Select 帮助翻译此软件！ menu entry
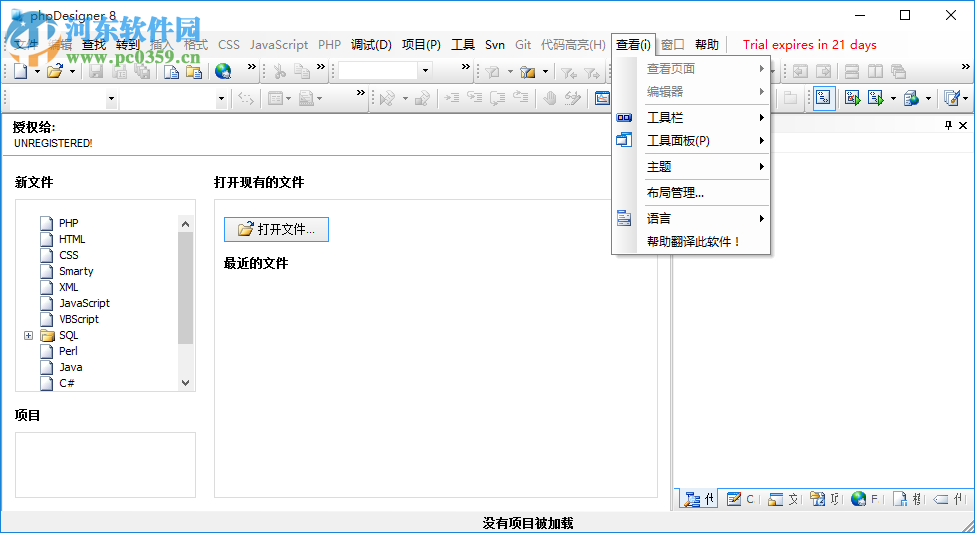 pos(691,241)
